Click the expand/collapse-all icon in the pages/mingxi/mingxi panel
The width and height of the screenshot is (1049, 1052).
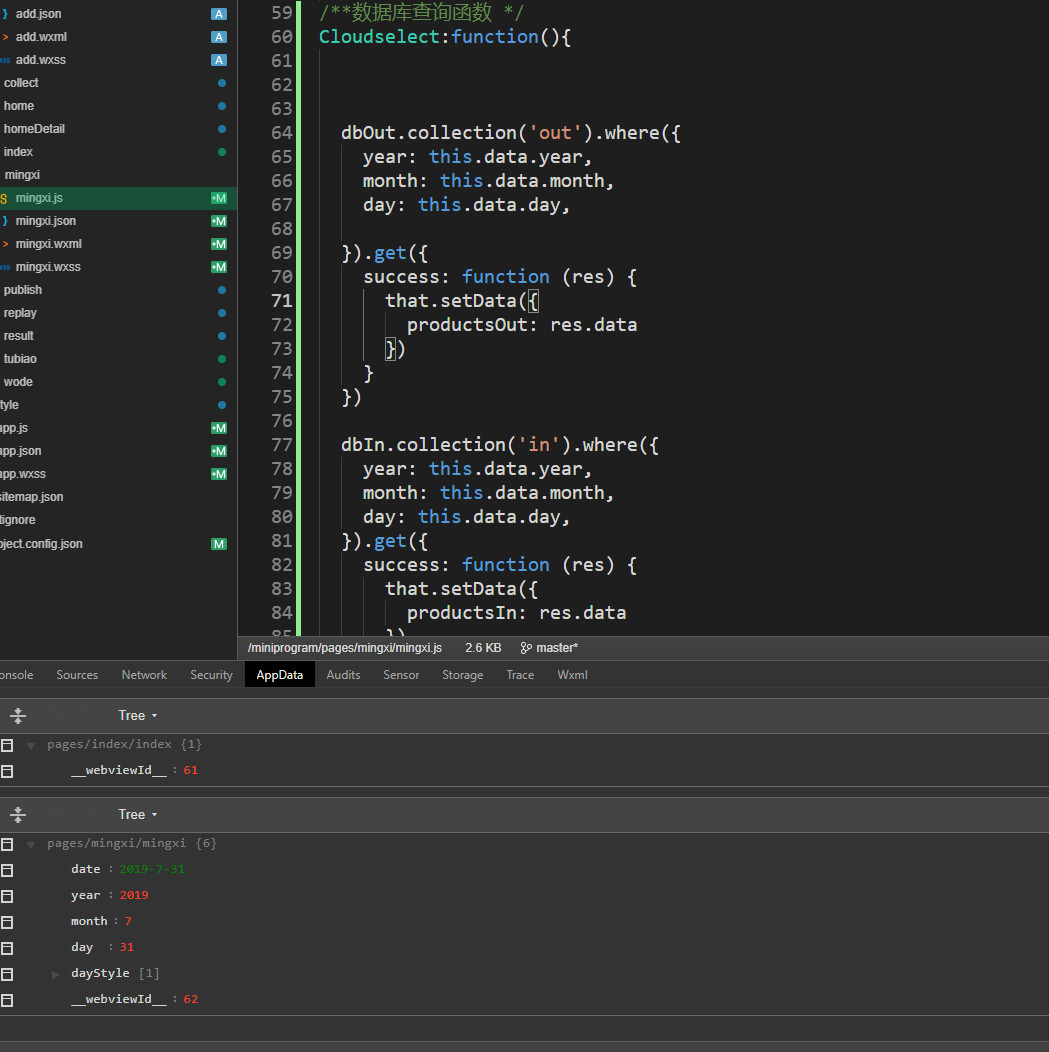pos(18,814)
